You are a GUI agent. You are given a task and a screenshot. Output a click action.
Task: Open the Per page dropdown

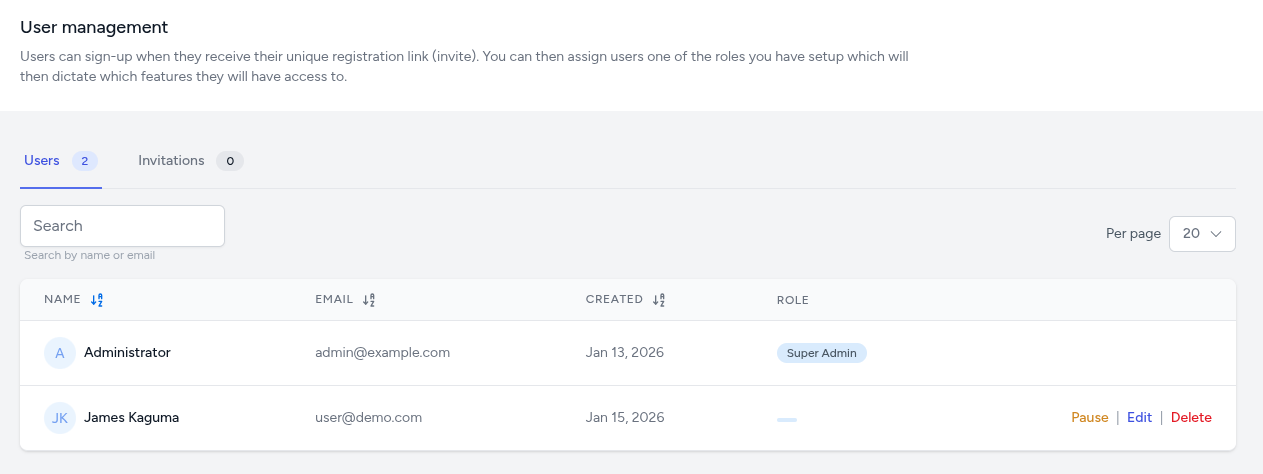coord(1202,233)
